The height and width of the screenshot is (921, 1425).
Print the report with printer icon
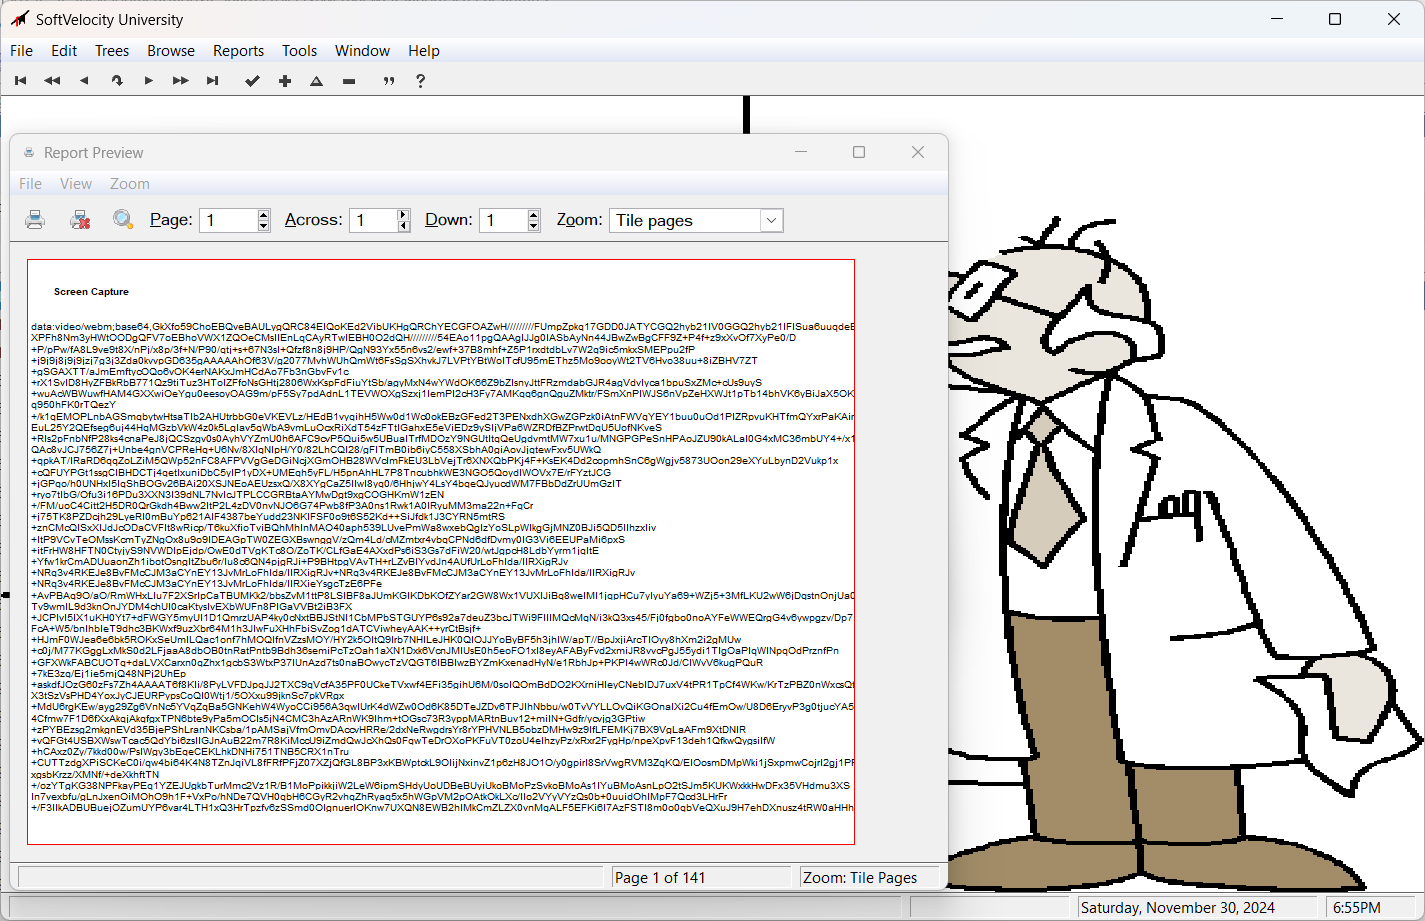pyautogui.click(x=35, y=220)
